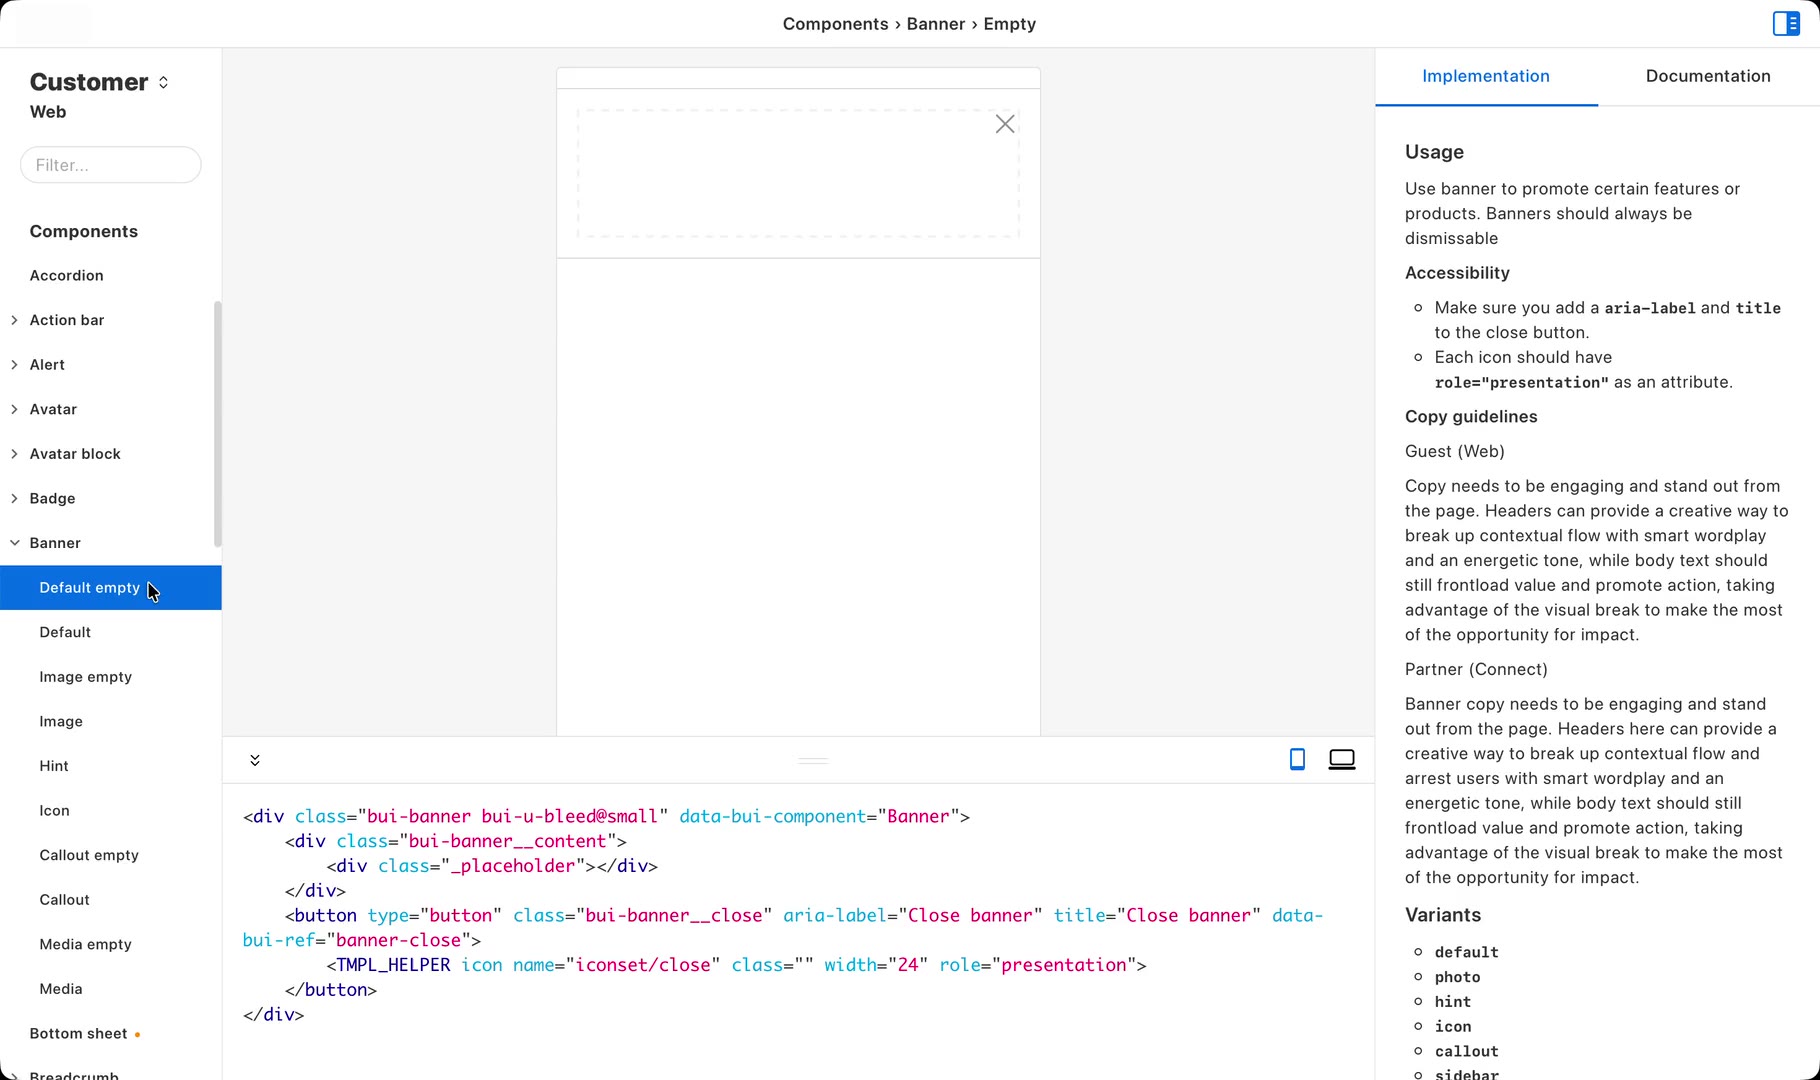1820x1080 pixels.
Task: Click the sidebar vertical scrollbar
Action: coord(217,424)
